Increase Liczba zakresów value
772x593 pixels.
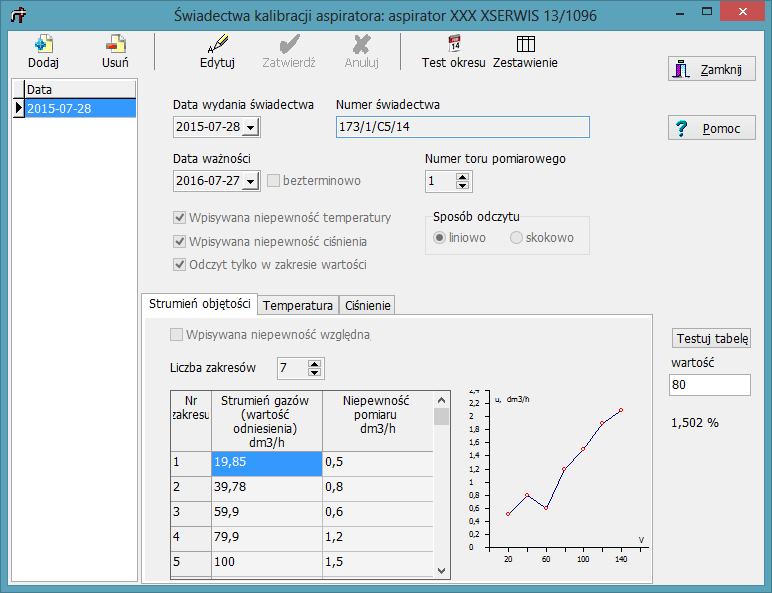point(314,364)
